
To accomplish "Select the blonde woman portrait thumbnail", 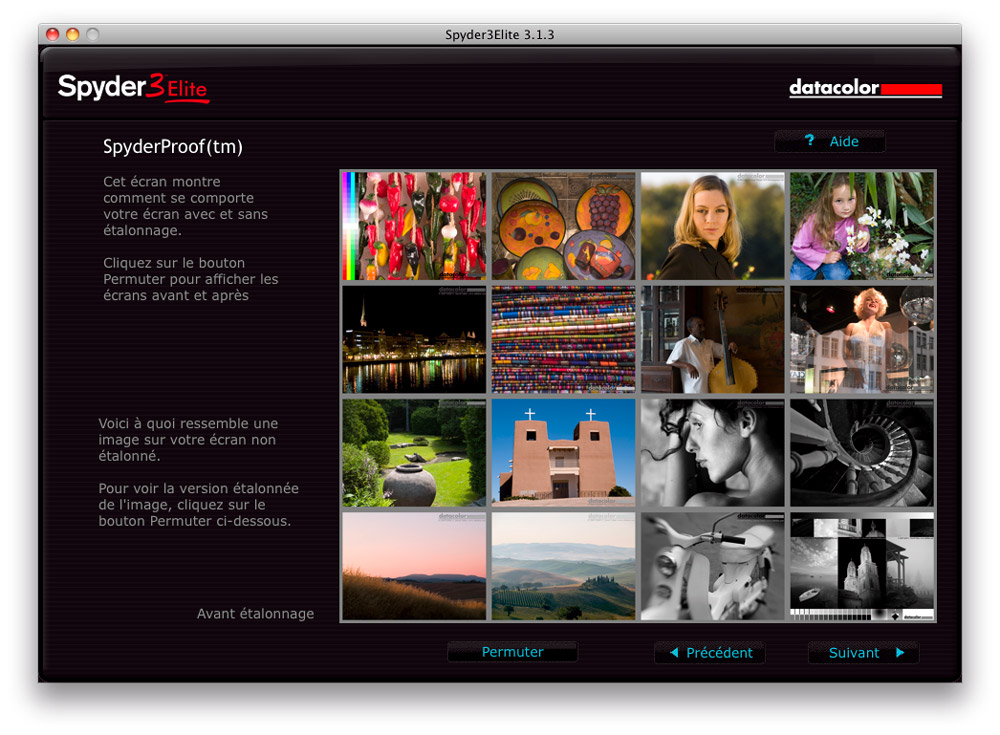I will pos(713,226).
